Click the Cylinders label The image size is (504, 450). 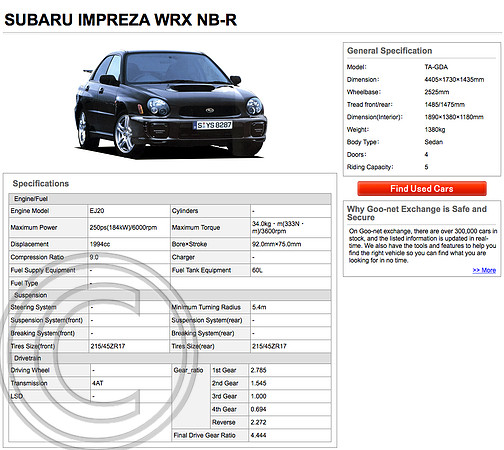185,211
